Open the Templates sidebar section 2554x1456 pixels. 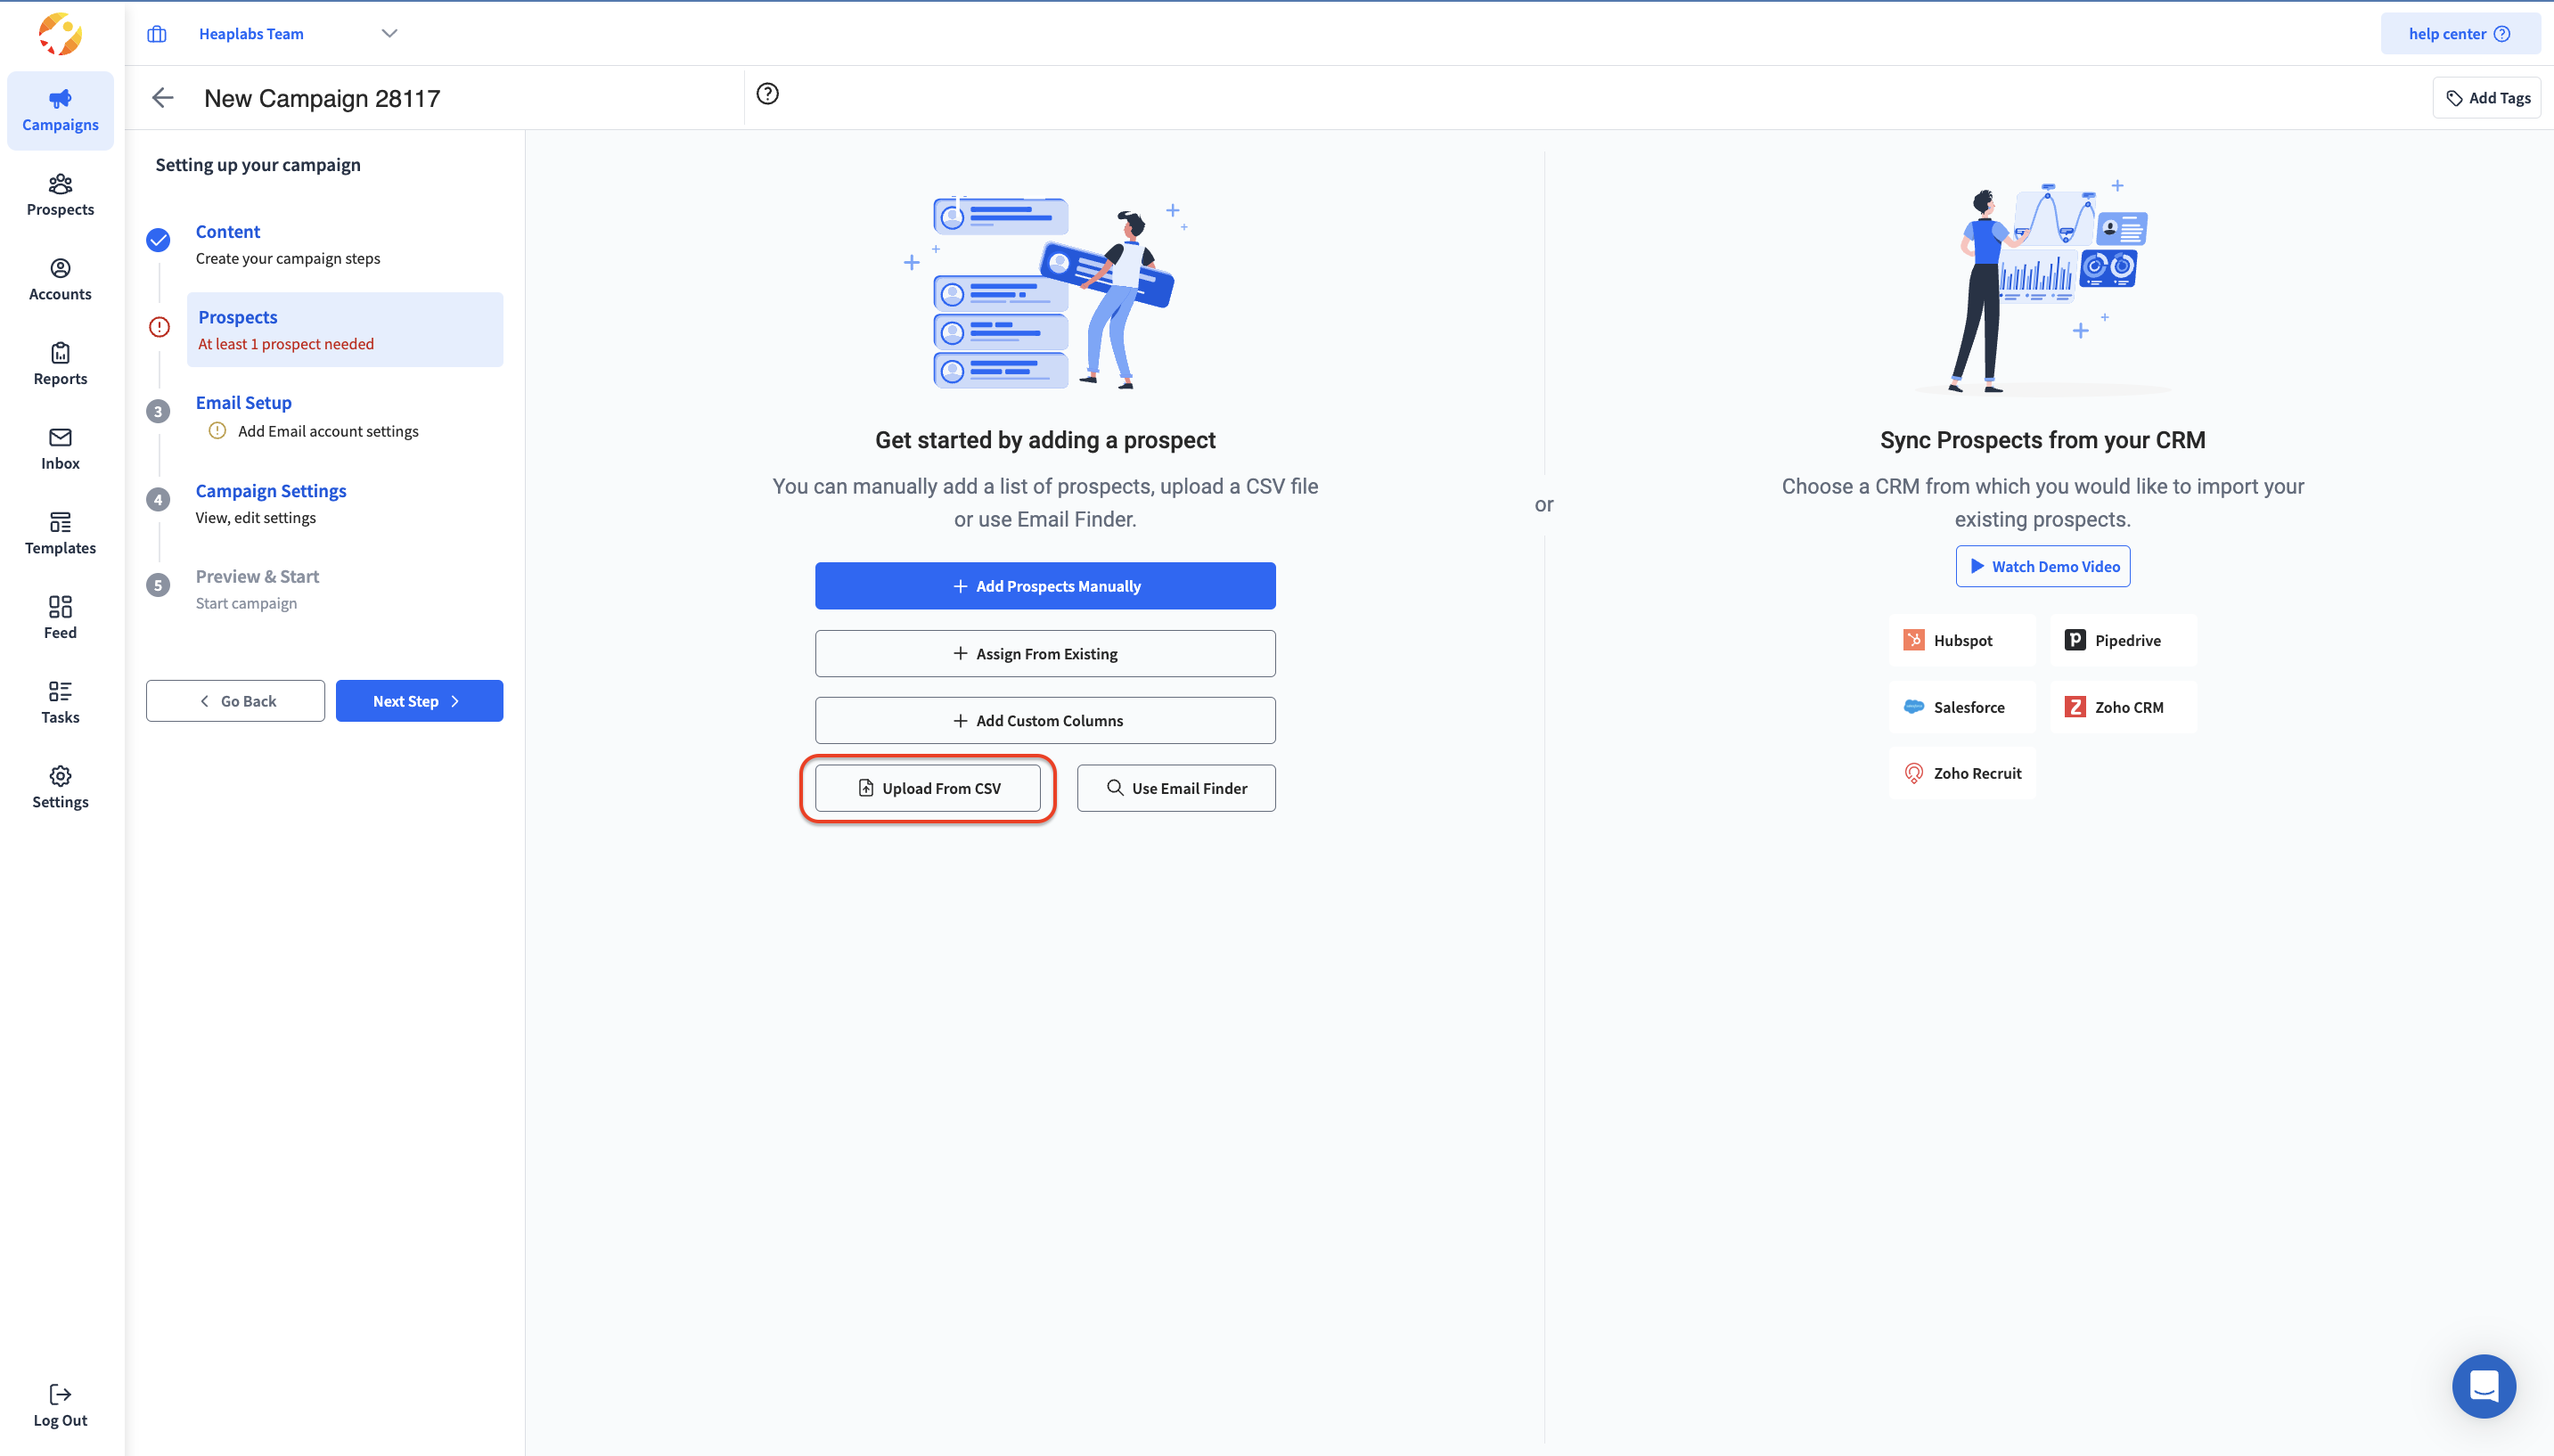tap(60, 533)
